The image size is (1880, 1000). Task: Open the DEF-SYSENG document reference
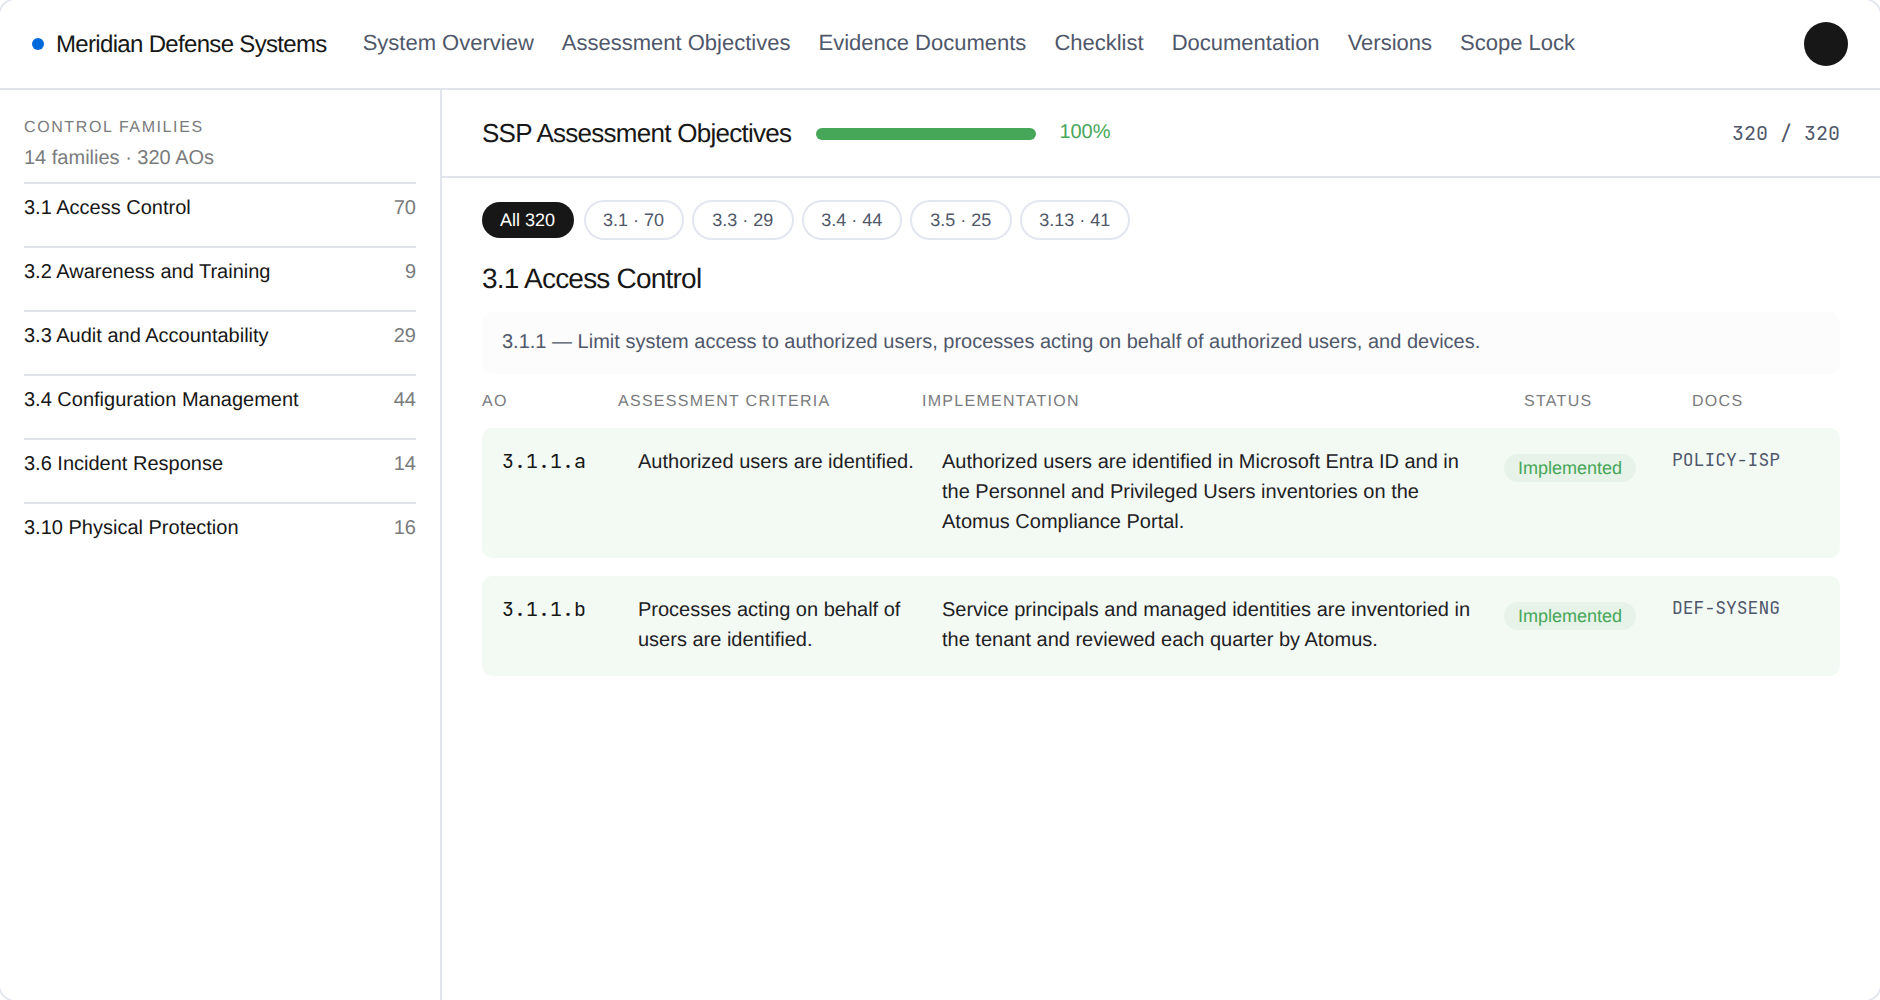[1726, 608]
